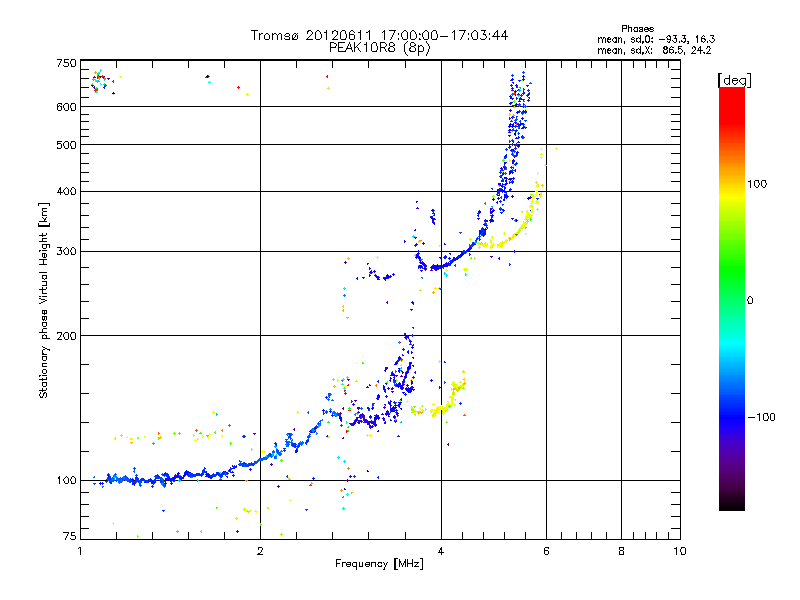The width and height of the screenshot is (800, 600).
Task: Click the yellow X-mode trace near 4 MHz
Action: coord(440,408)
